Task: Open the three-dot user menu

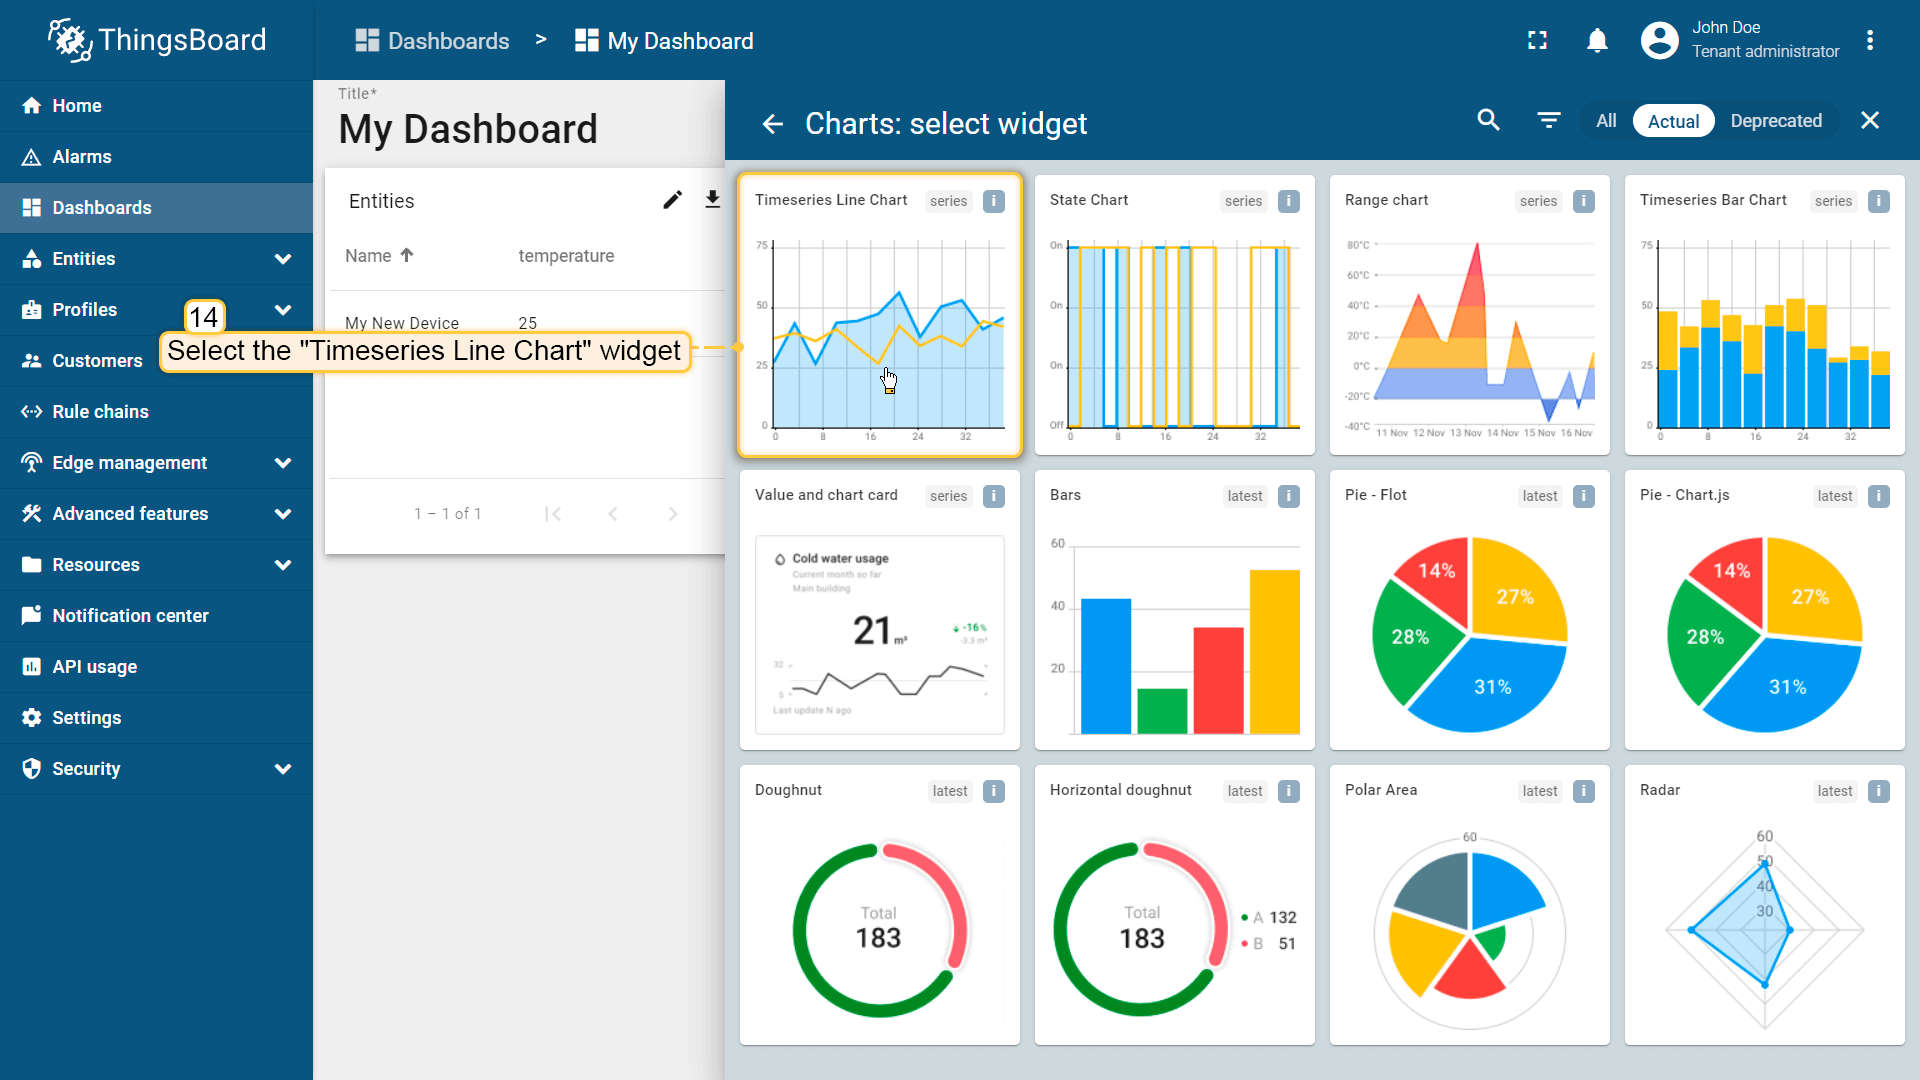Action: 1869,40
